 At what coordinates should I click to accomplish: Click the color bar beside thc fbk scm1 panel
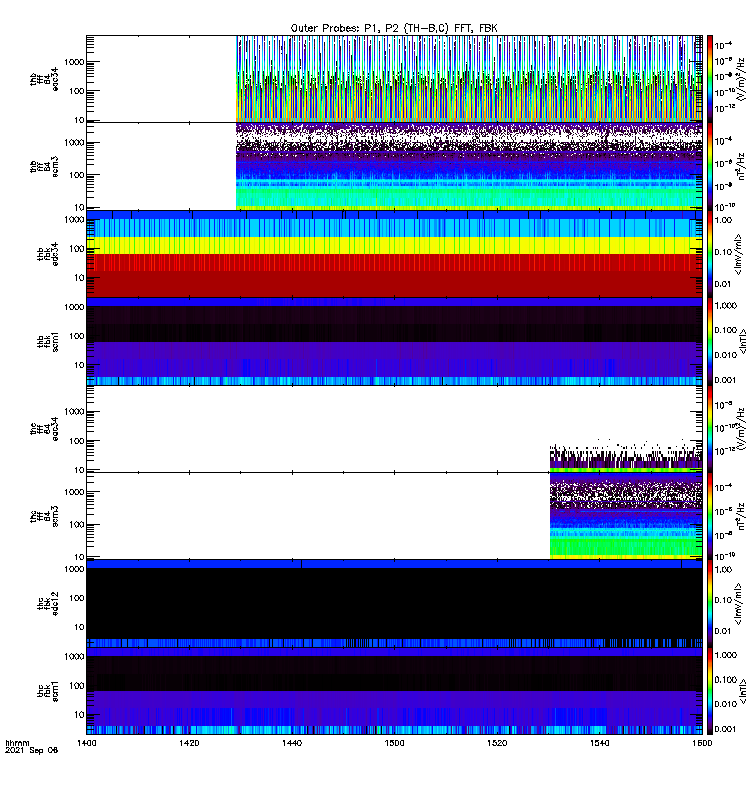point(709,691)
